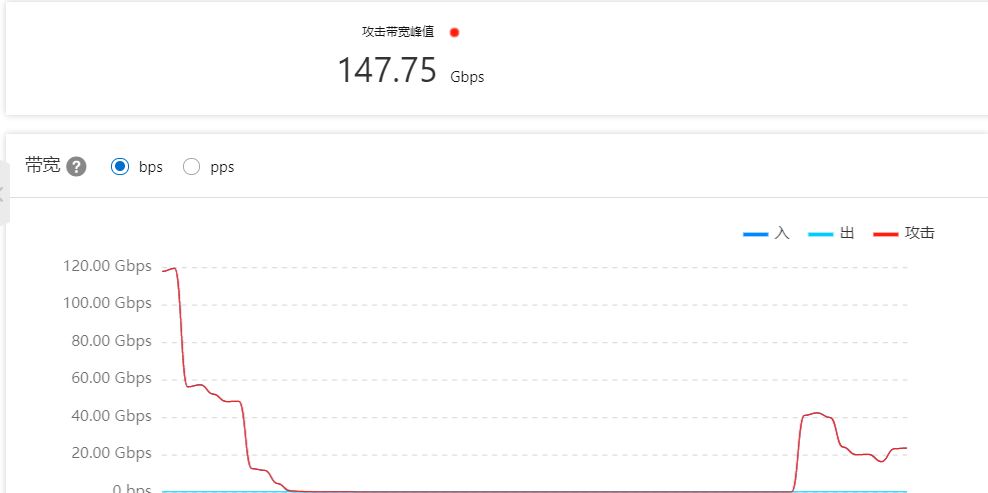Click the red dot next to 攻击带宽峰值
The image size is (988, 493).
pos(454,32)
